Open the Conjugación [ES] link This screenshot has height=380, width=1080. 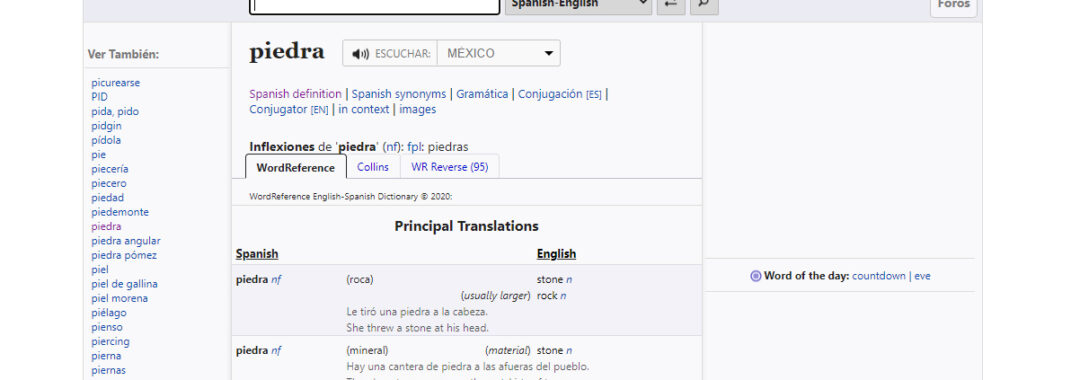click(559, 94)
